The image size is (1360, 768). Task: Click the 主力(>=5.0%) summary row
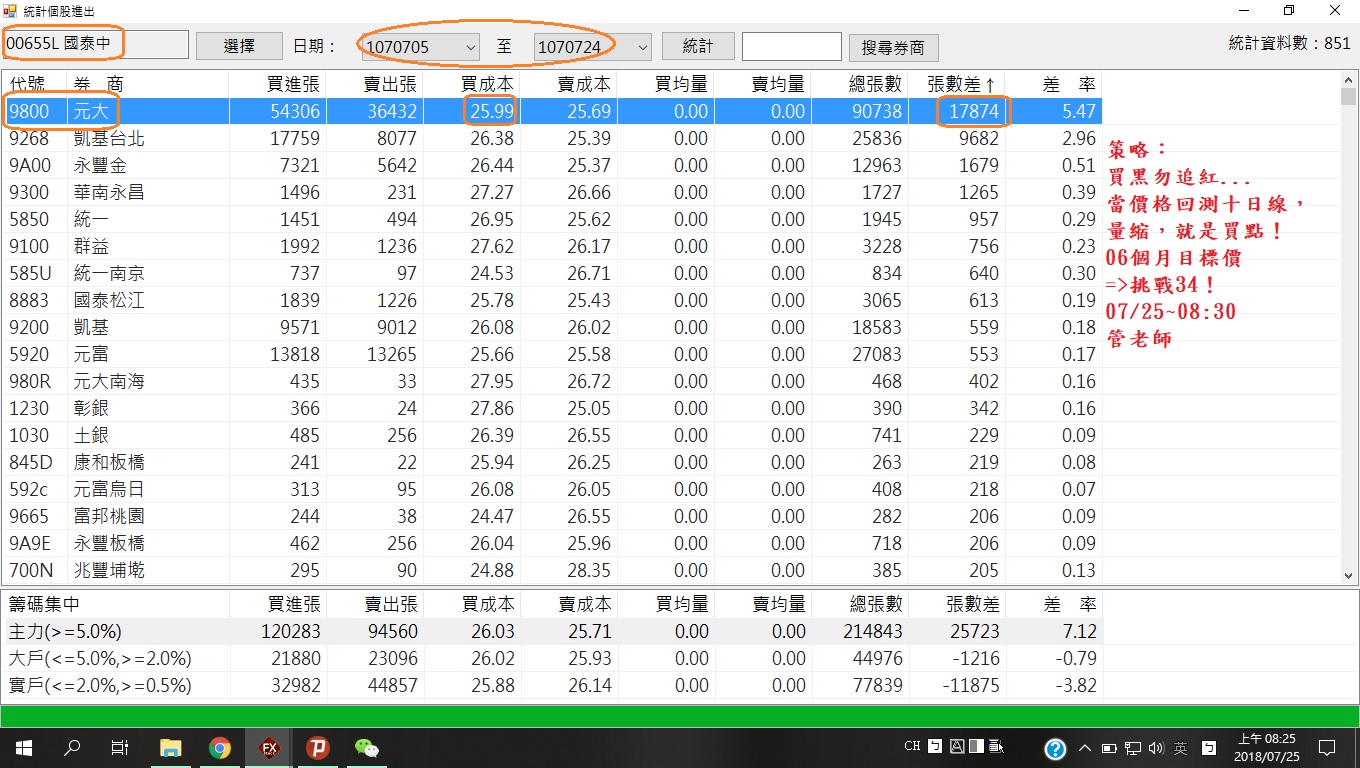click(552, 631)
